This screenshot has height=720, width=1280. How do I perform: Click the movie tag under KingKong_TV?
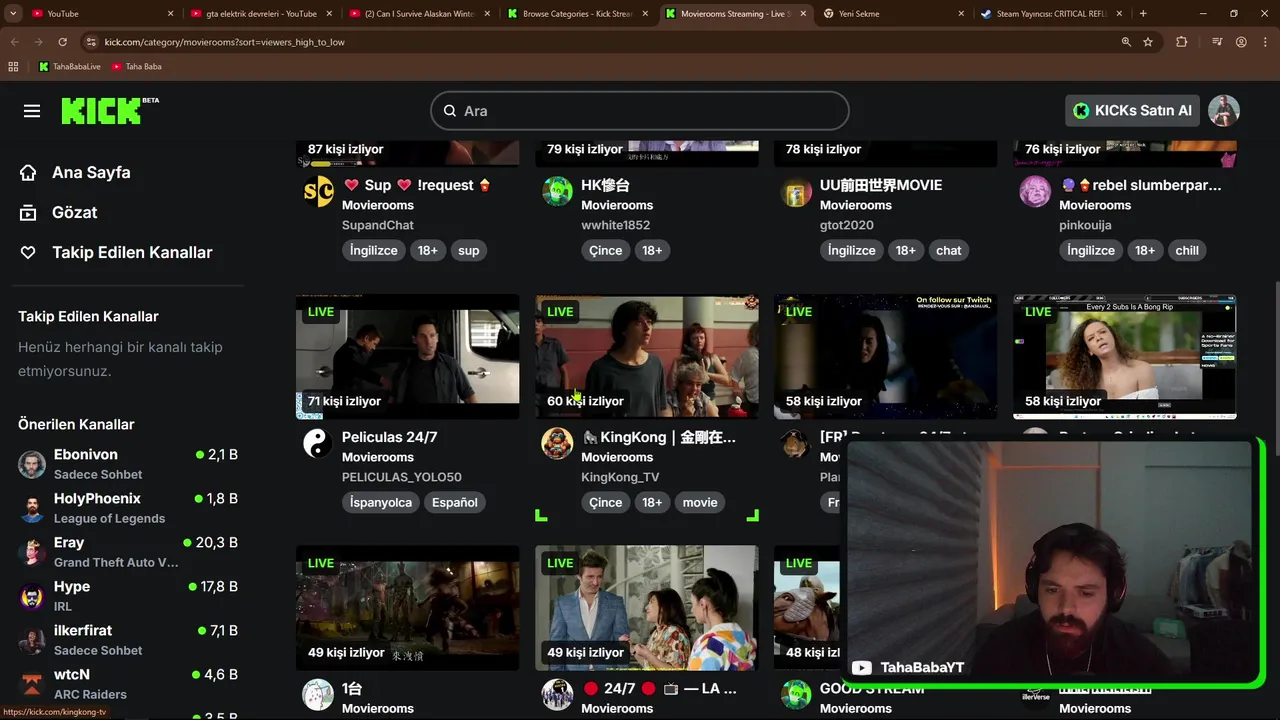coord(700,502)
